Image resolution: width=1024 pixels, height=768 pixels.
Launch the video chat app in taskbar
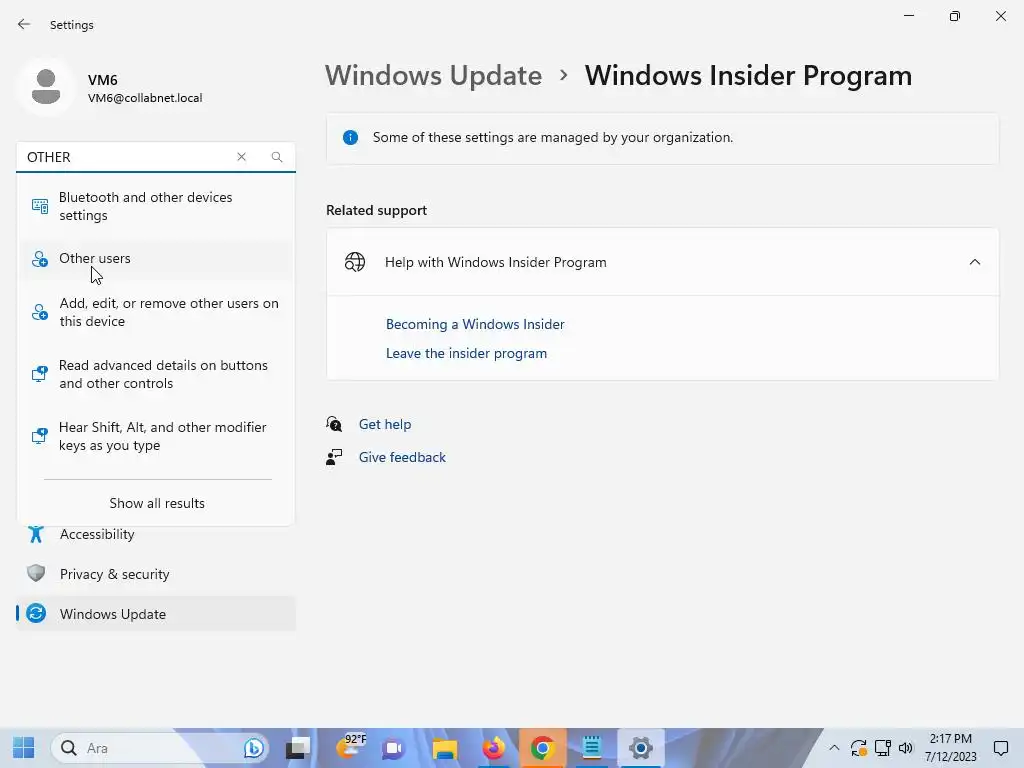[394, 748]
